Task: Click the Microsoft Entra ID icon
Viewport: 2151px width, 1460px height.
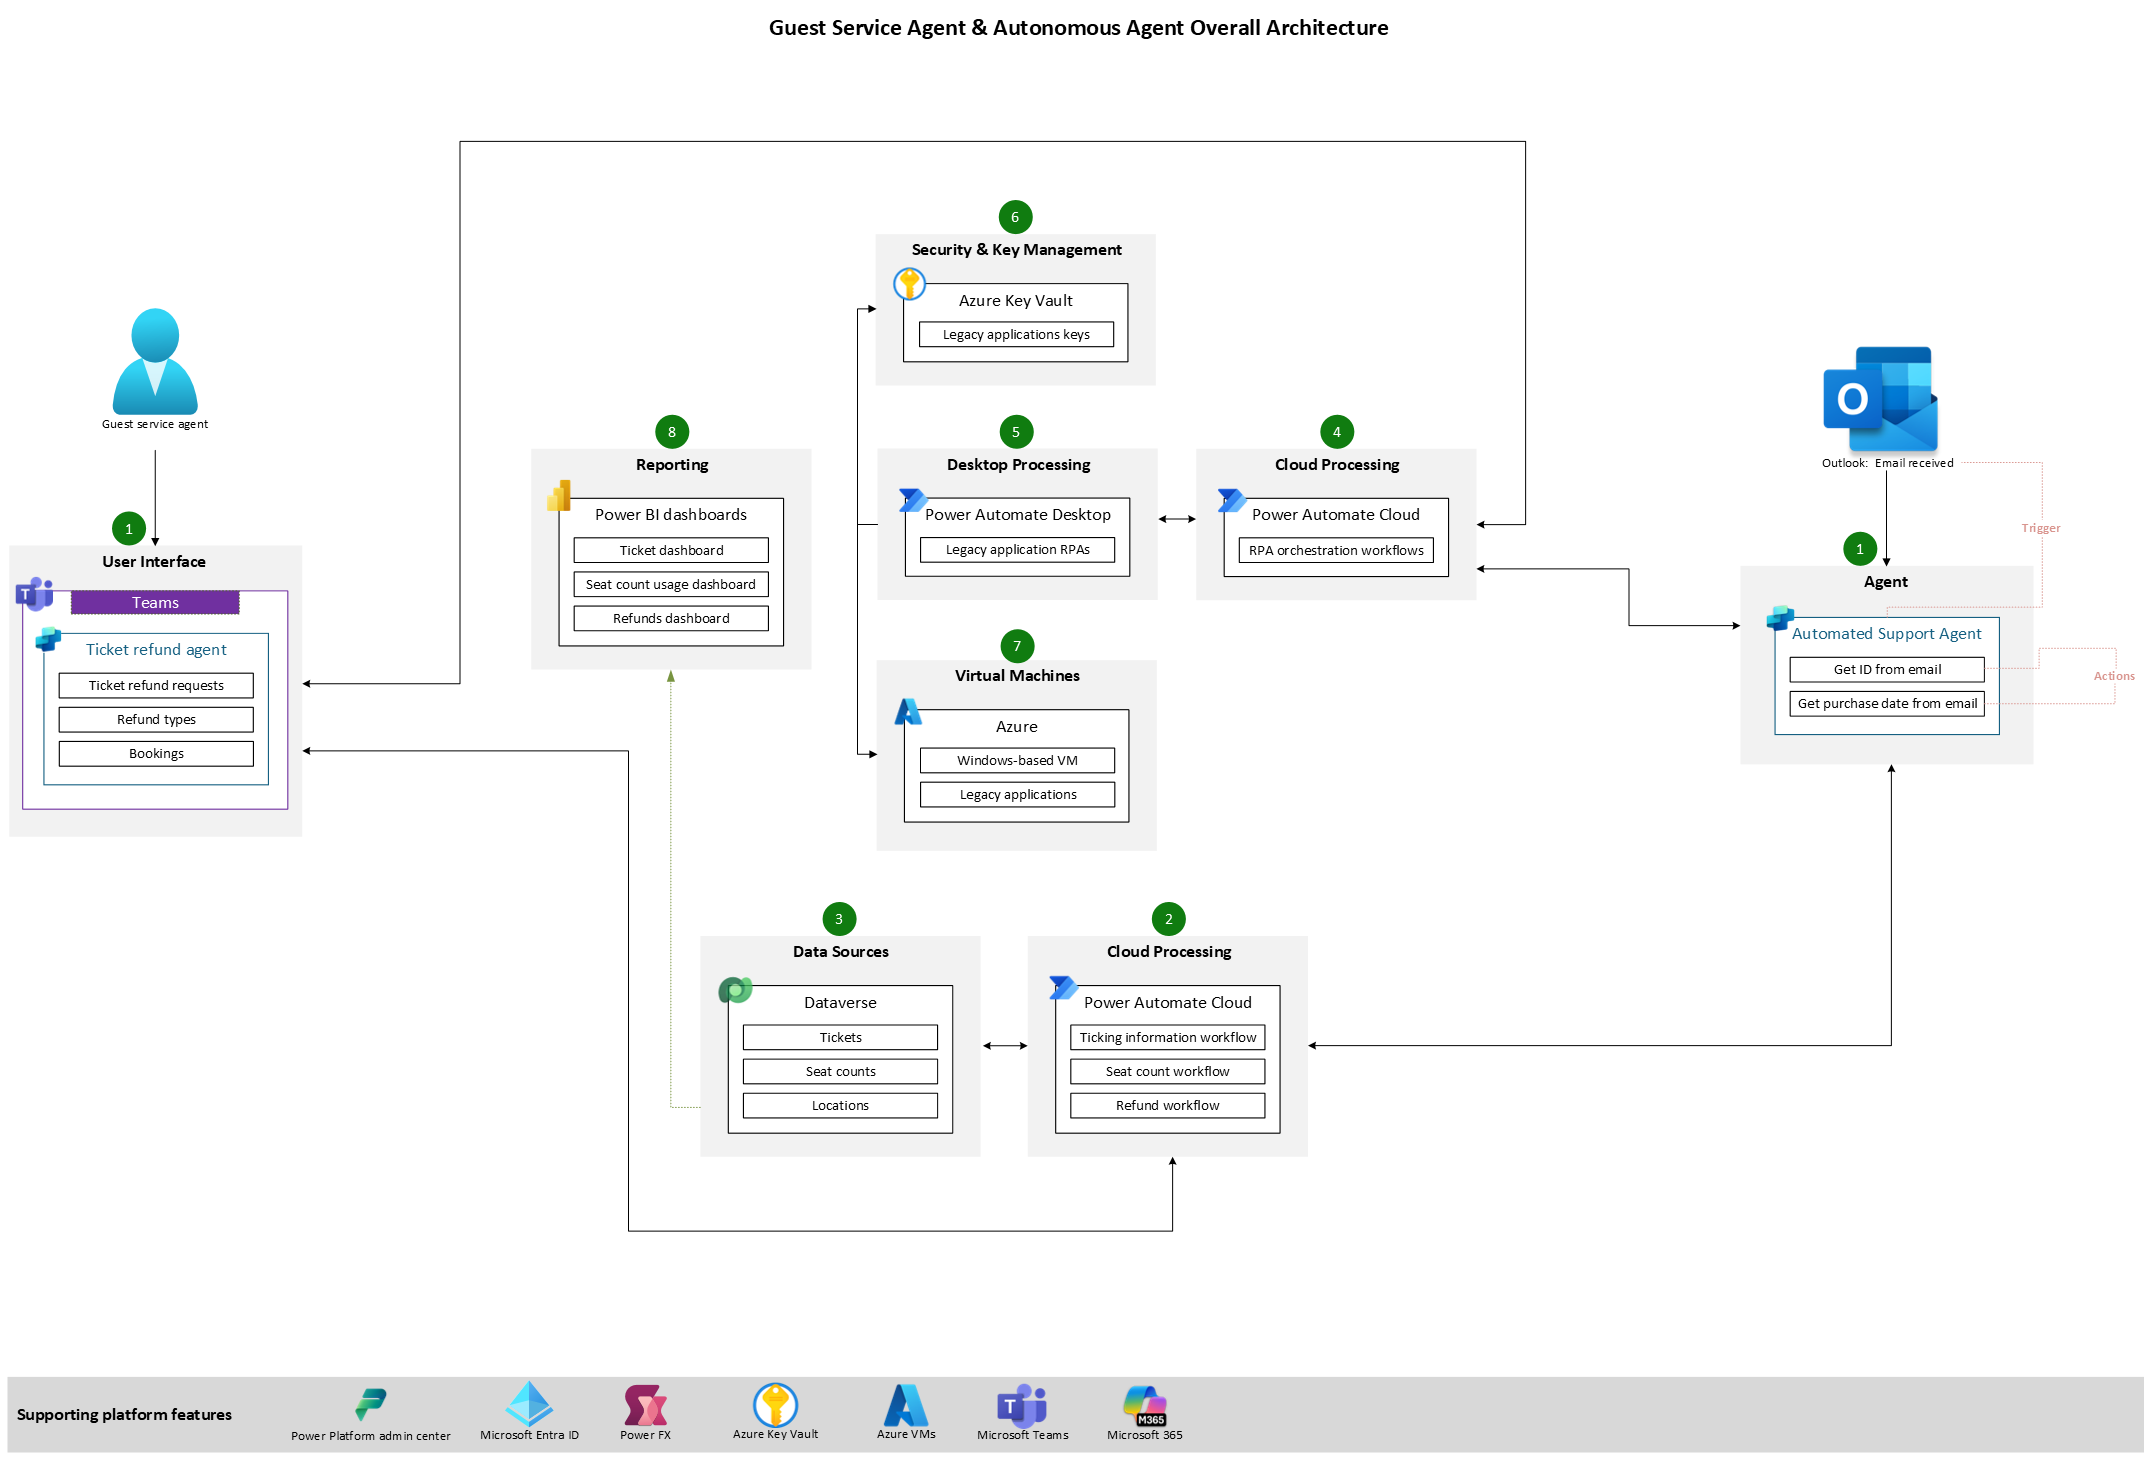Action: (529, 1404)
